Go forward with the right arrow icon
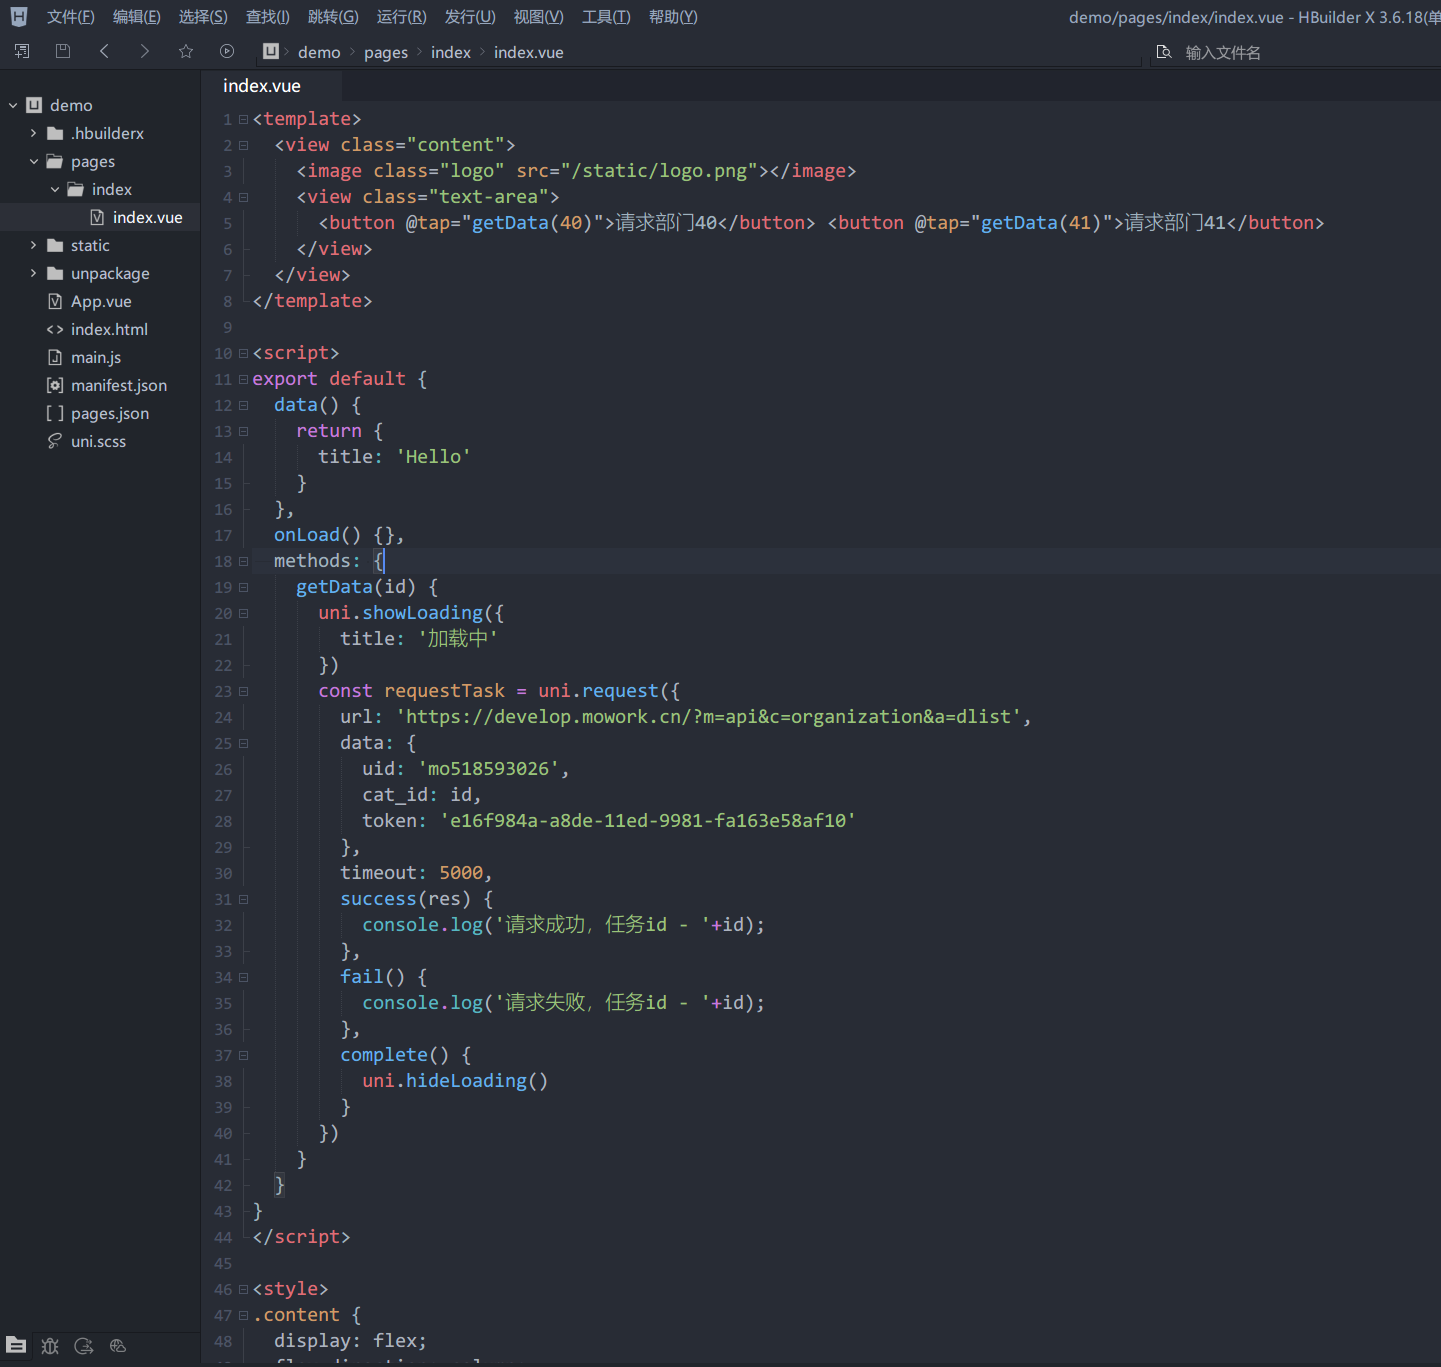 (x=145, y=51)
